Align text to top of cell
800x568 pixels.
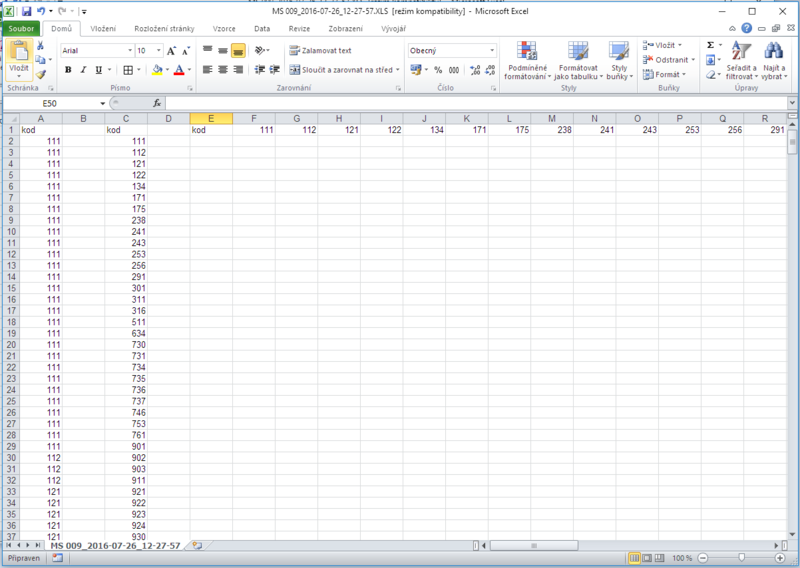tap(207, 50)
